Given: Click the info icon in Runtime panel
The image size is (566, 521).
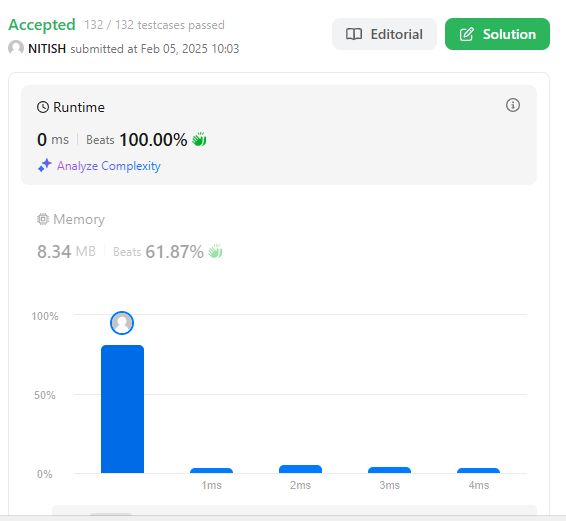Looking at the screenshot, I should click(513, 105).
